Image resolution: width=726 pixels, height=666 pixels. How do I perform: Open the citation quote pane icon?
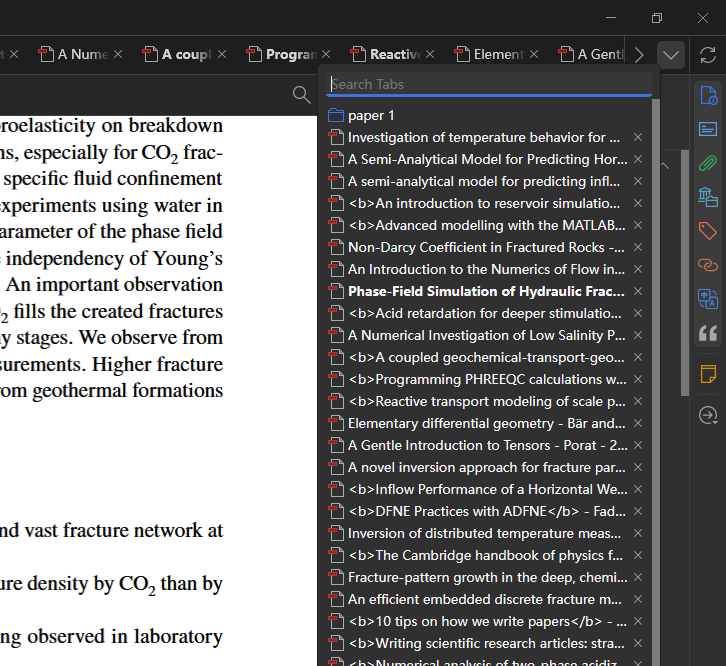(x=708, y=333)
